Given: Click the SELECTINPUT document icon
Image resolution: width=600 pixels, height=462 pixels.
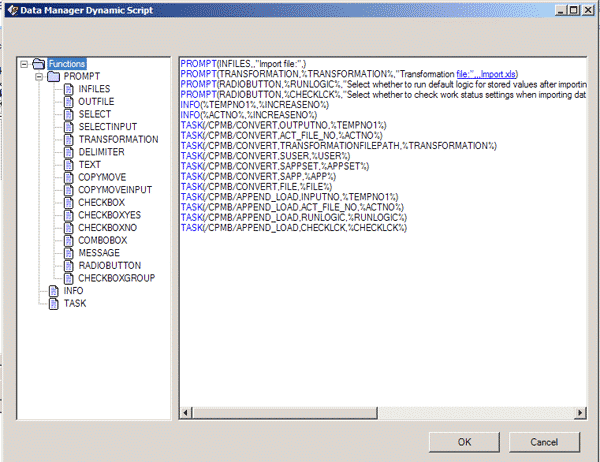Looking at the screenshot, I should (69, 127).
